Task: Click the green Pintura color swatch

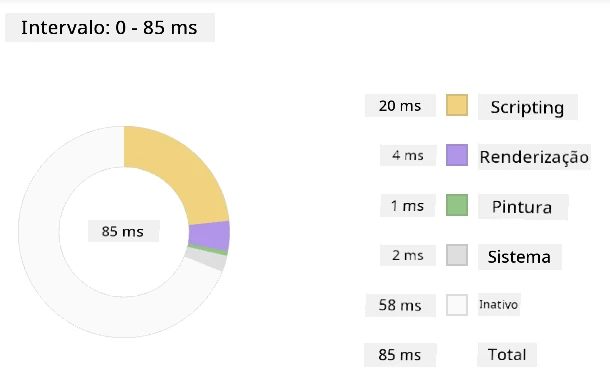Action: pos(457,205)
